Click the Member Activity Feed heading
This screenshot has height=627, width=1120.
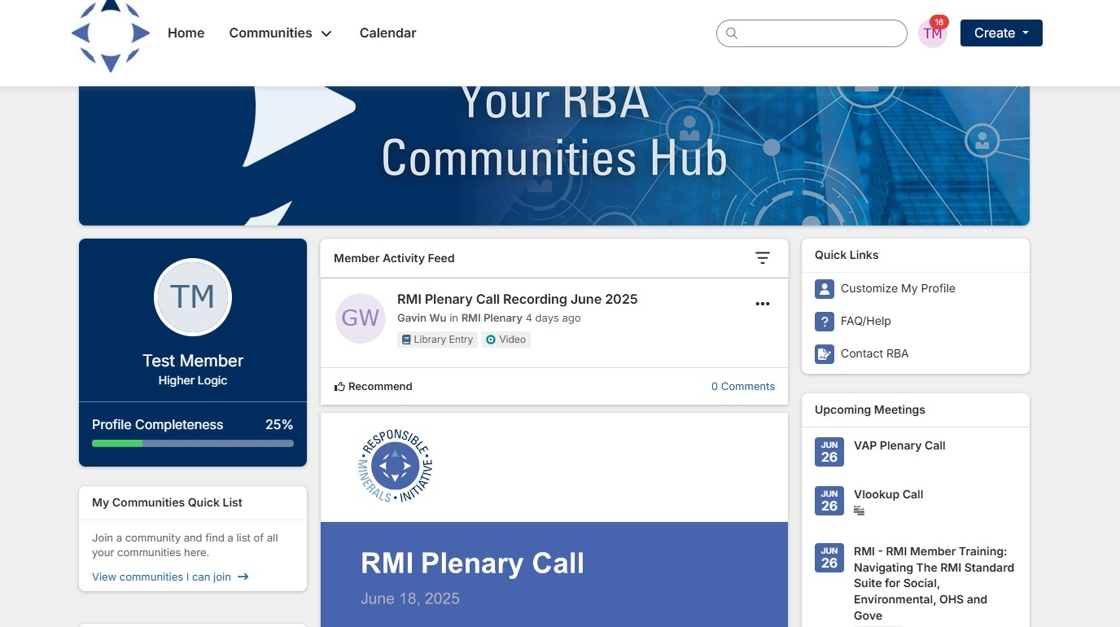[394, 259]
